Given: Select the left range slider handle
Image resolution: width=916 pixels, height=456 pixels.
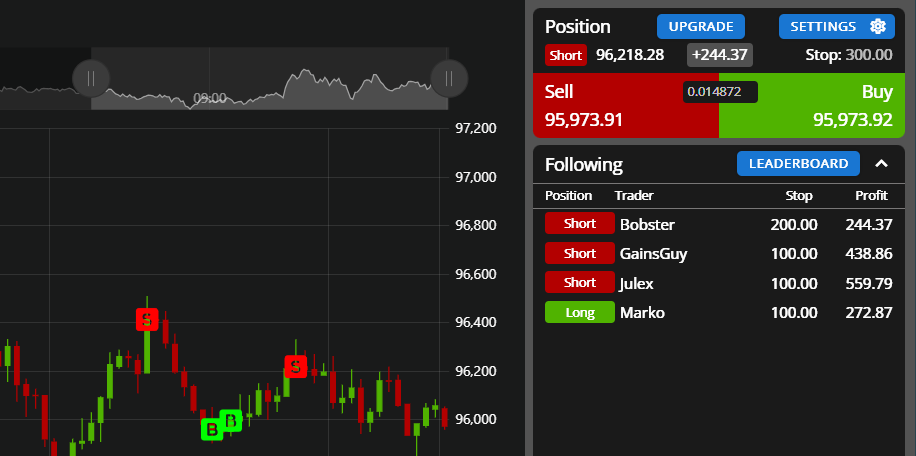Looking at the screenshot, I should (91, 78).
